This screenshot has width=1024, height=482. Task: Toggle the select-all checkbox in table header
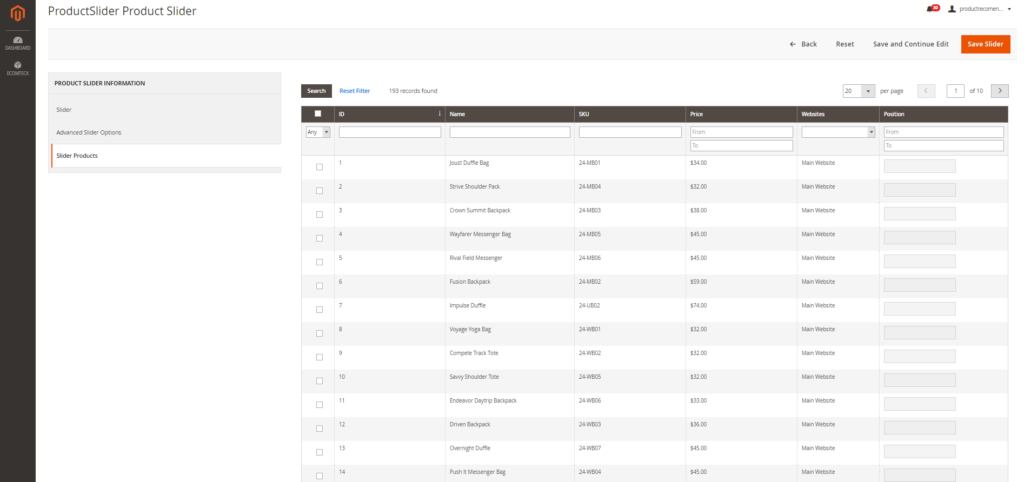(318, 114)
